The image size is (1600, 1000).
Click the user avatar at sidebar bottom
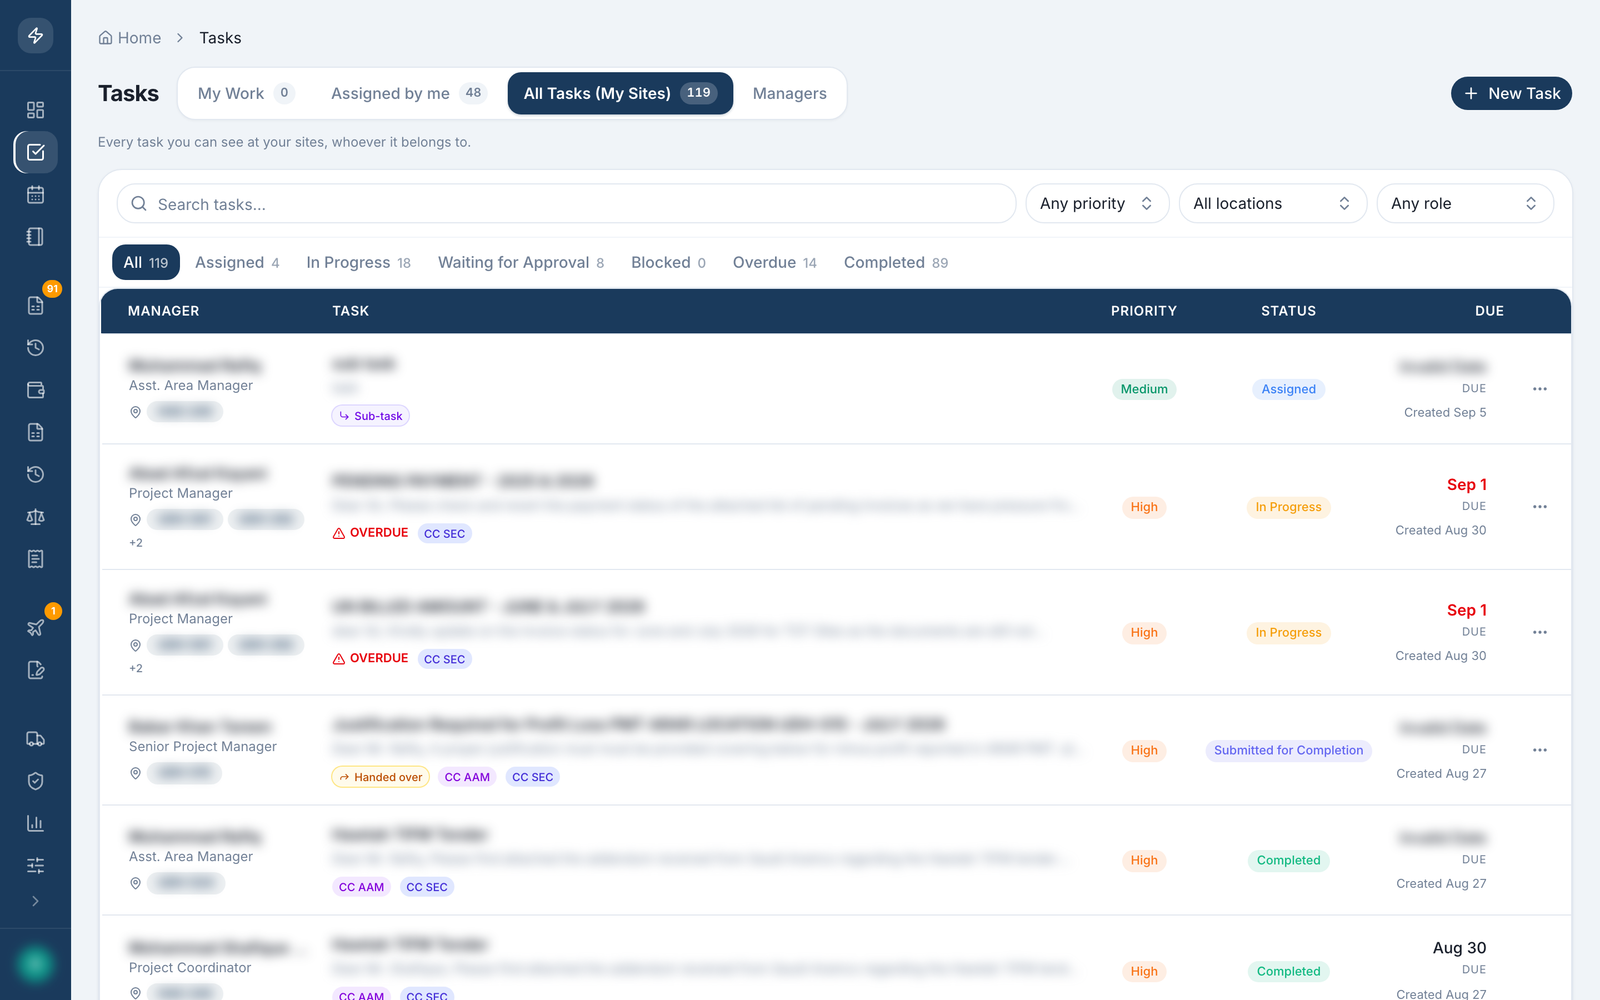click(35, 964)
